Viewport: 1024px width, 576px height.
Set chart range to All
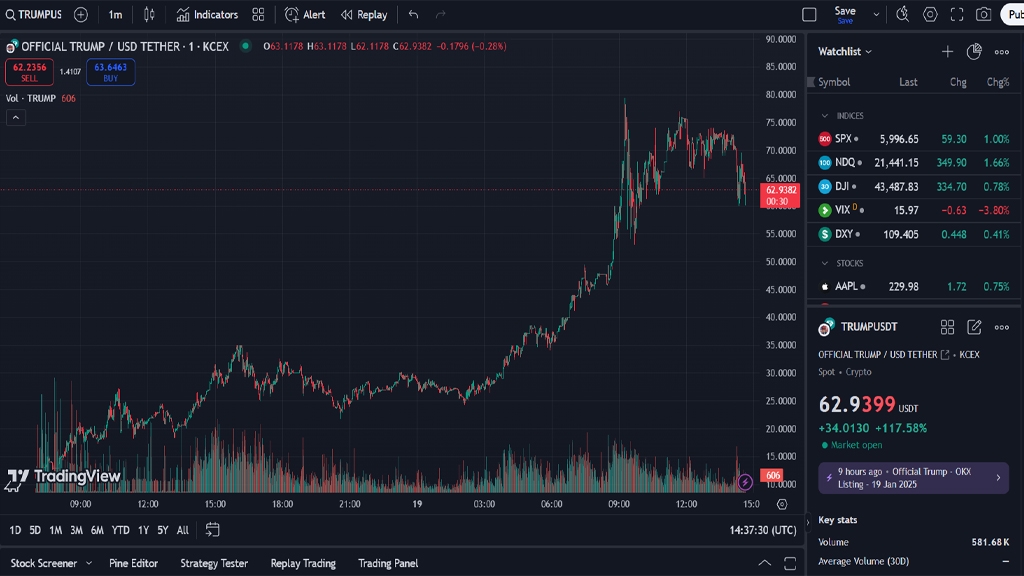coord(183,530)
